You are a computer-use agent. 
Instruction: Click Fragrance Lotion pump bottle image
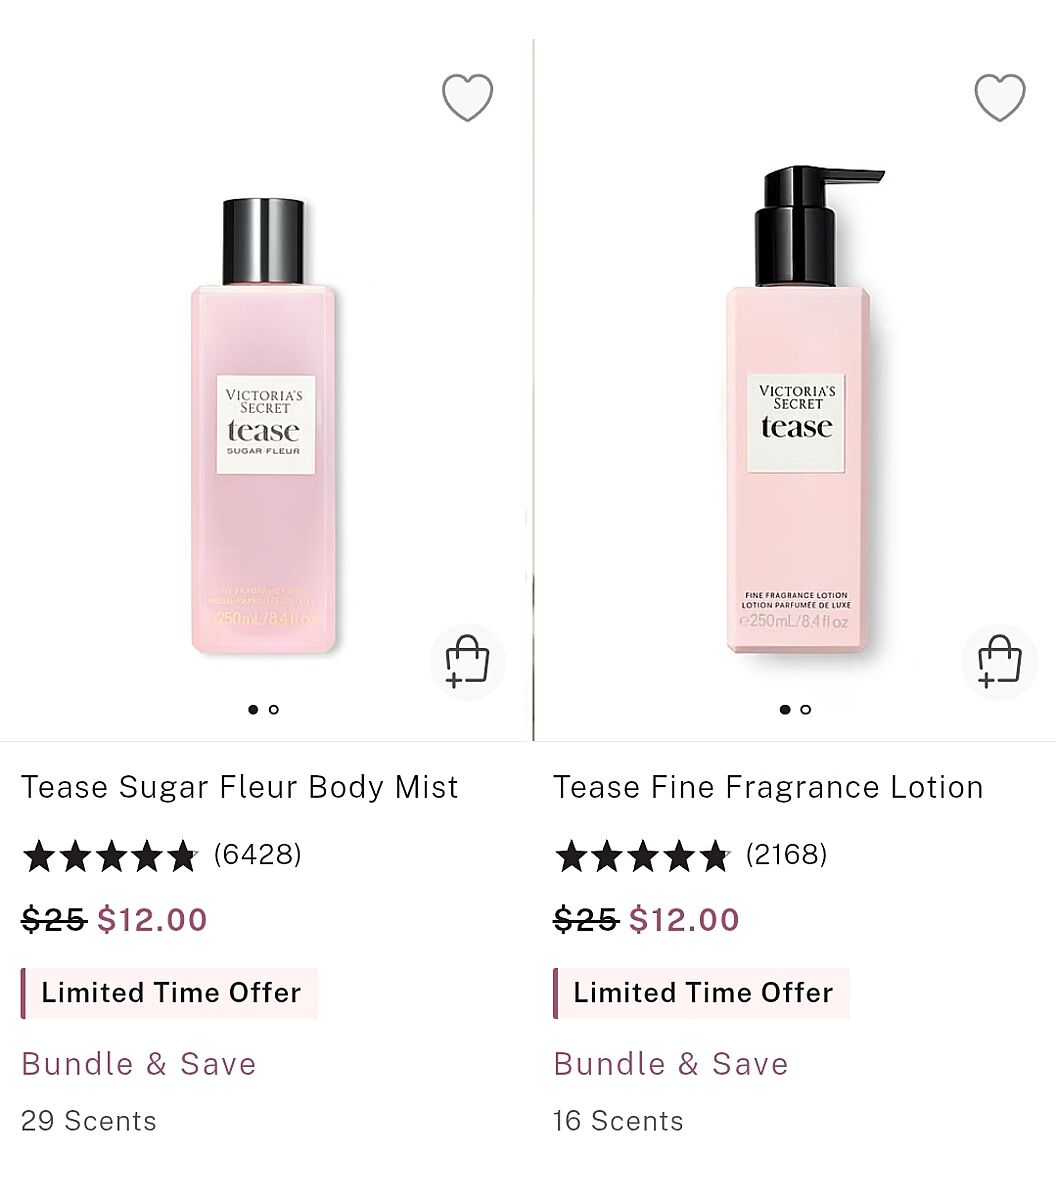pos(798,420)
